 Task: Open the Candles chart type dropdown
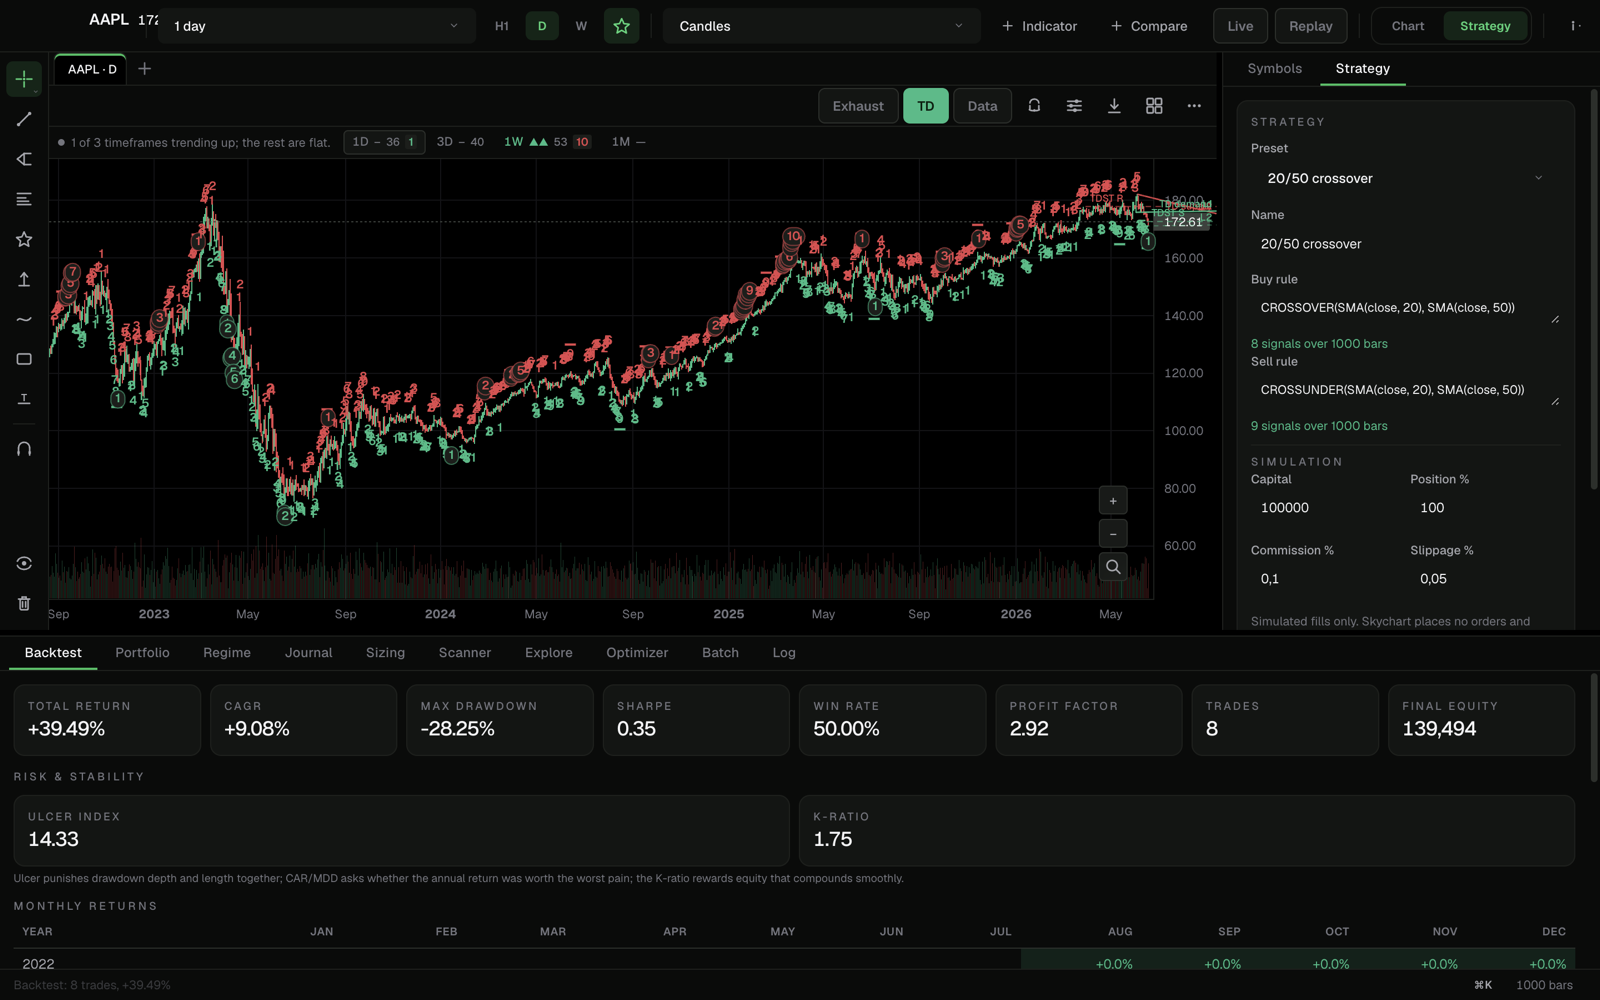tap(821, 26)
